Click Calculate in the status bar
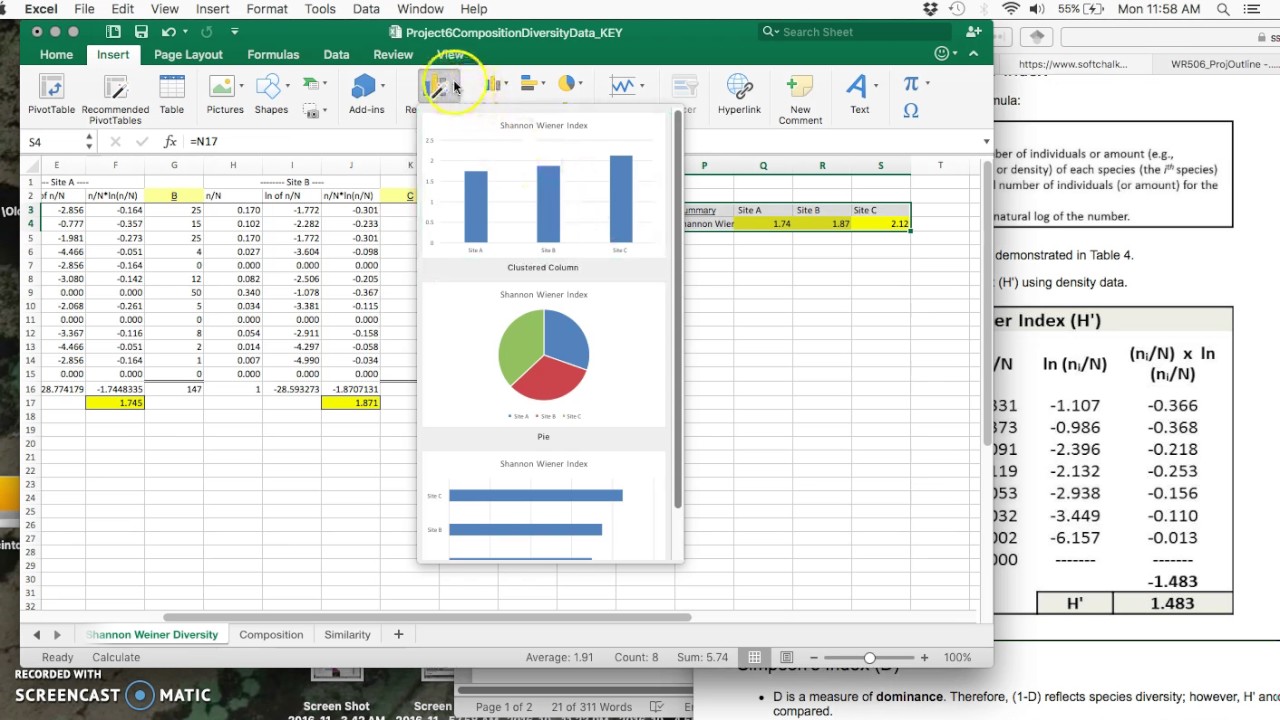Screen dimensions: 1280x720 116,657
